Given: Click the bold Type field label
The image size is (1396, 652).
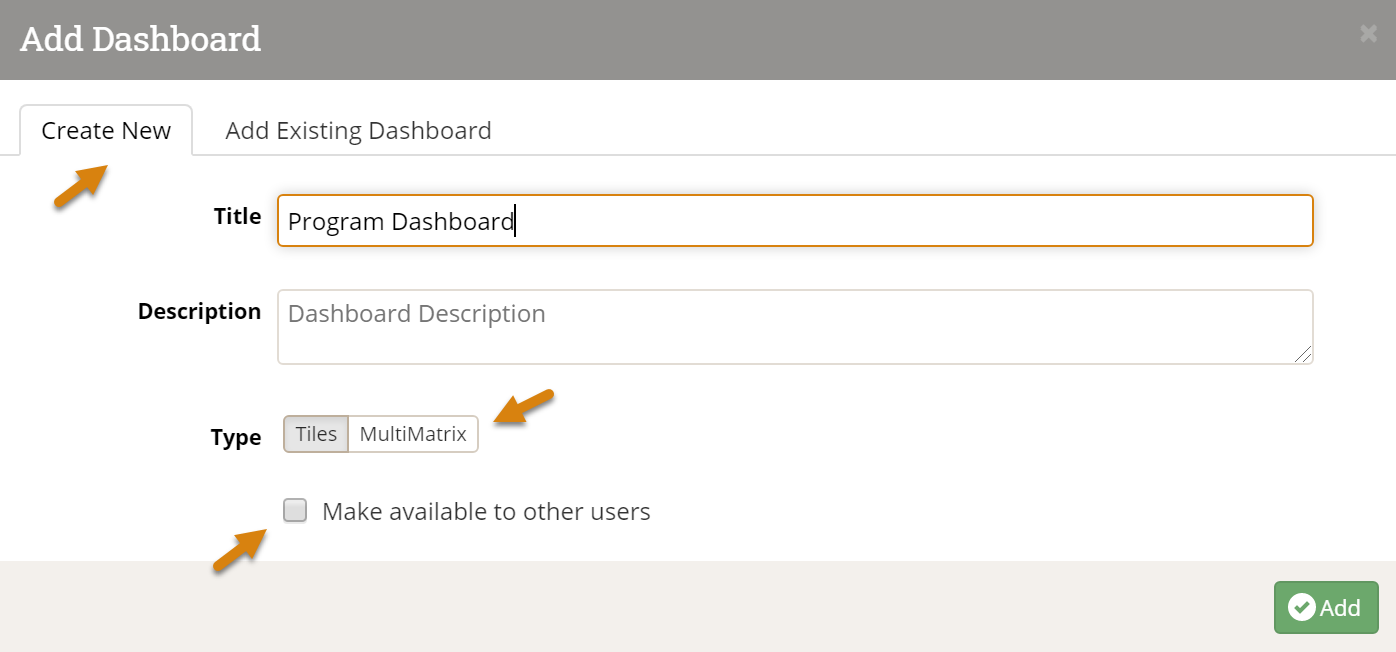Looking at the screenshot, I should pyautogui.click(x=236, y=438).
